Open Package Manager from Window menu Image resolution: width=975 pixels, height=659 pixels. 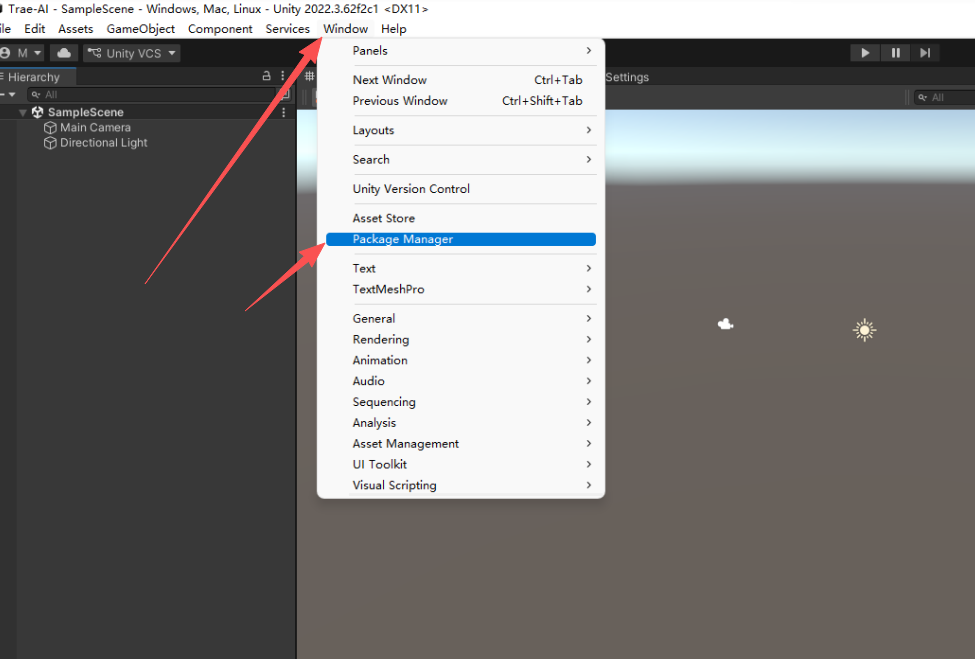461,239
